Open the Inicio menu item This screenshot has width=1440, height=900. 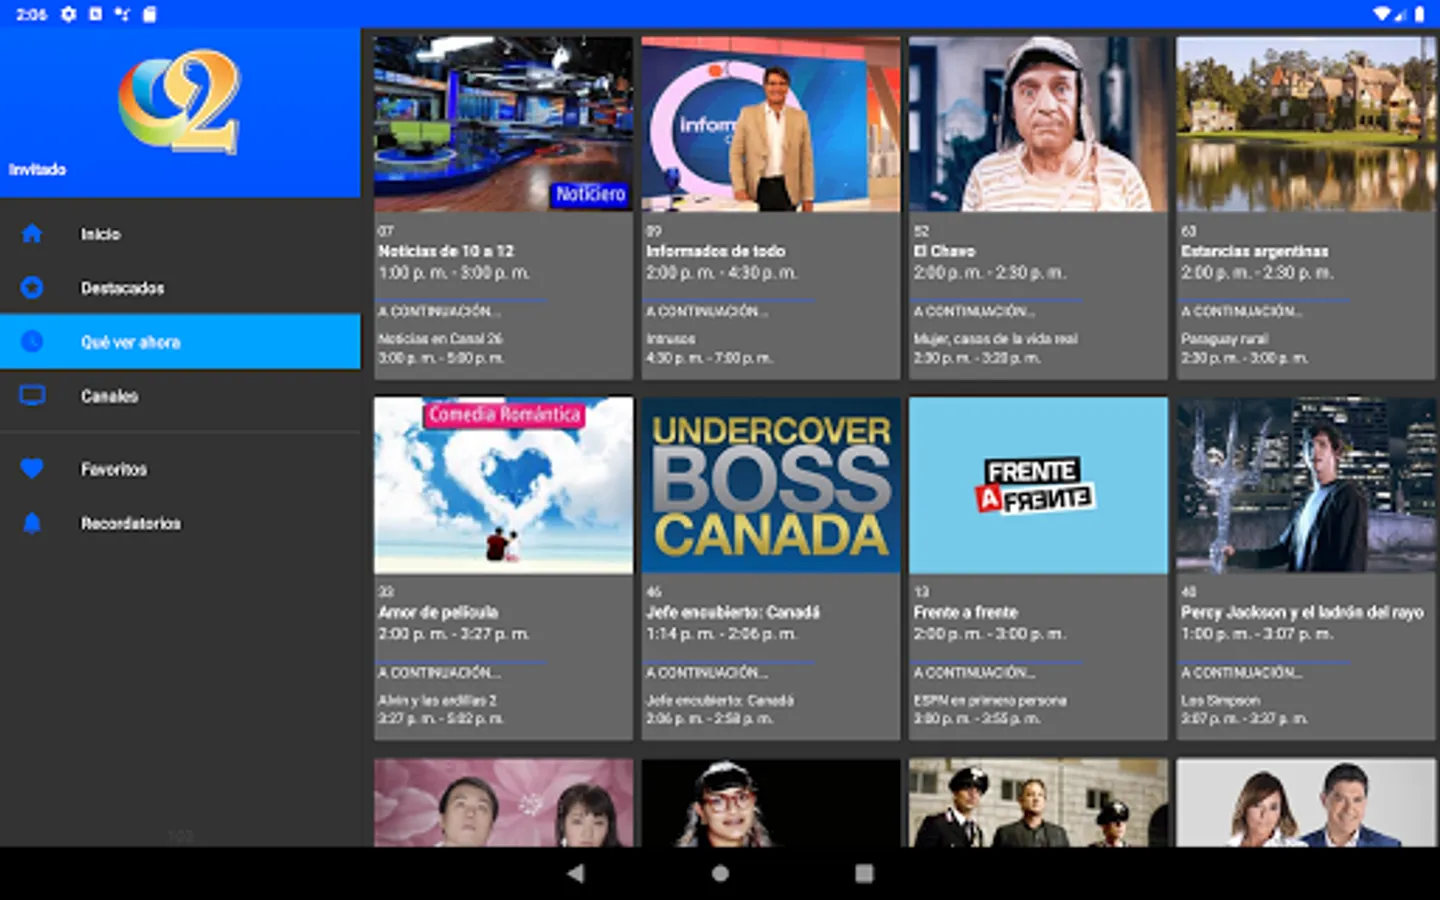point(180,234)
